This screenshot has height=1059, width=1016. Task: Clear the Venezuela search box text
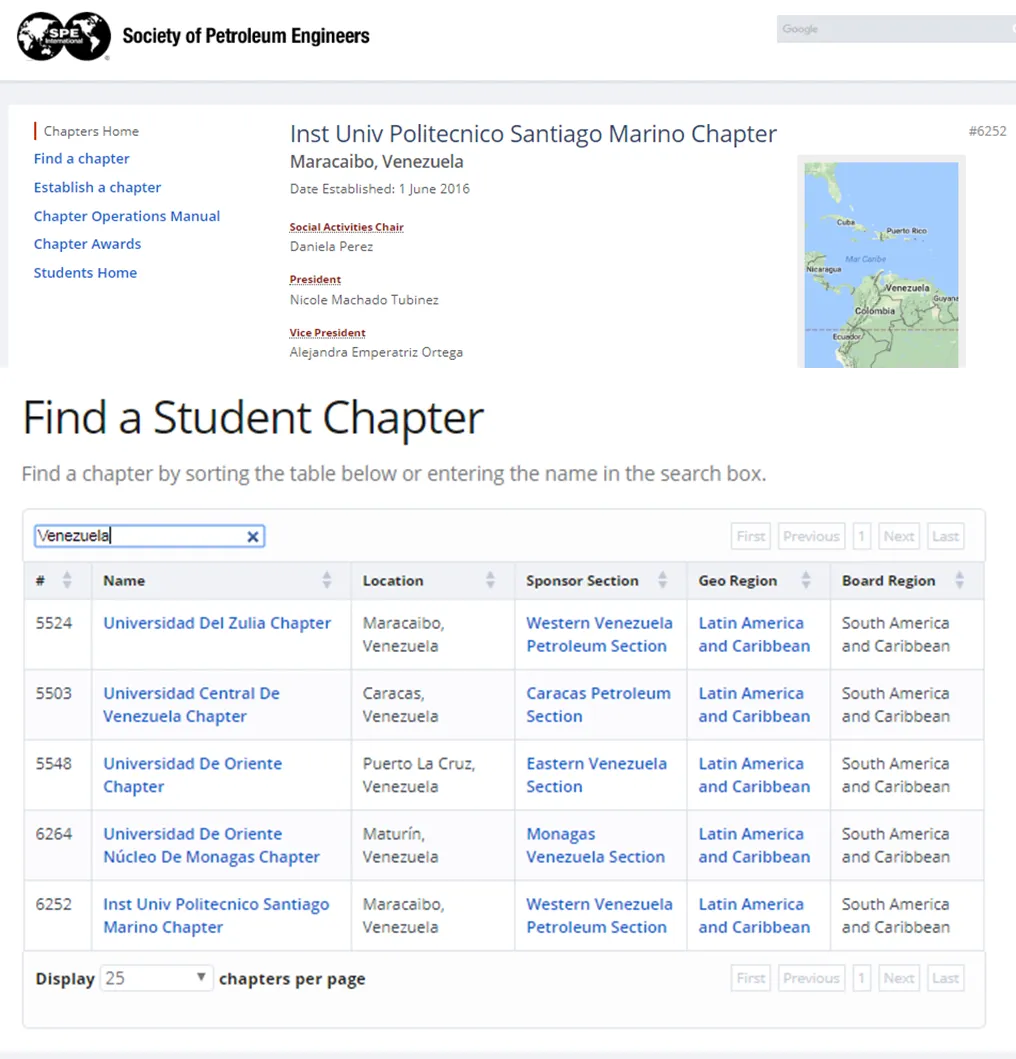click(x=253, y=537)
